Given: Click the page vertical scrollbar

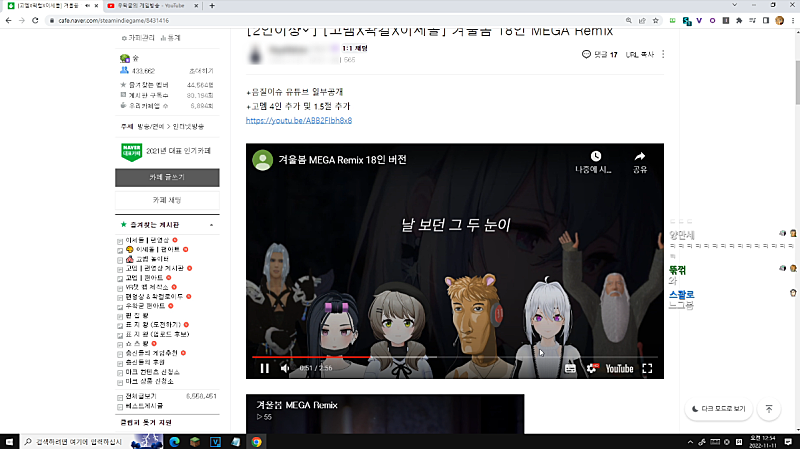Looking at the screenshot, I should (x=797, y=82).
